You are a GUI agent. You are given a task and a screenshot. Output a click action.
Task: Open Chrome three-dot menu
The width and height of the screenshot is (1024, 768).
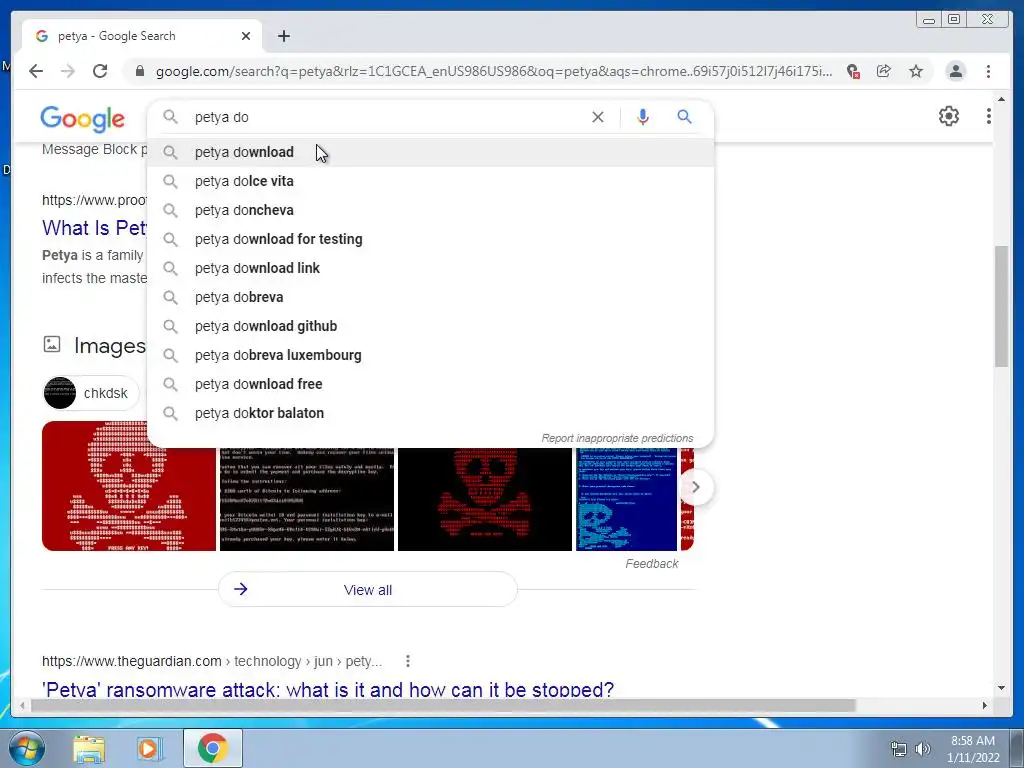pos(988,71)
